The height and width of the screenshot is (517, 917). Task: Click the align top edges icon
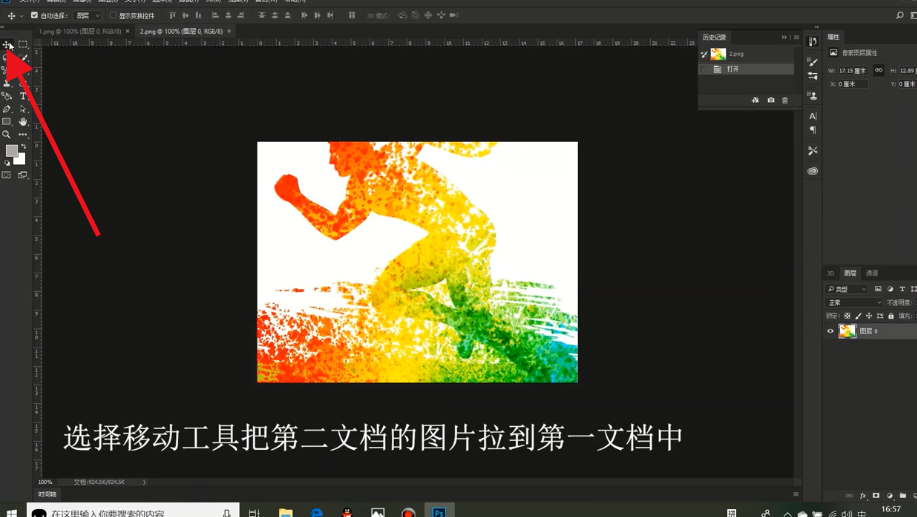[173, 15]
